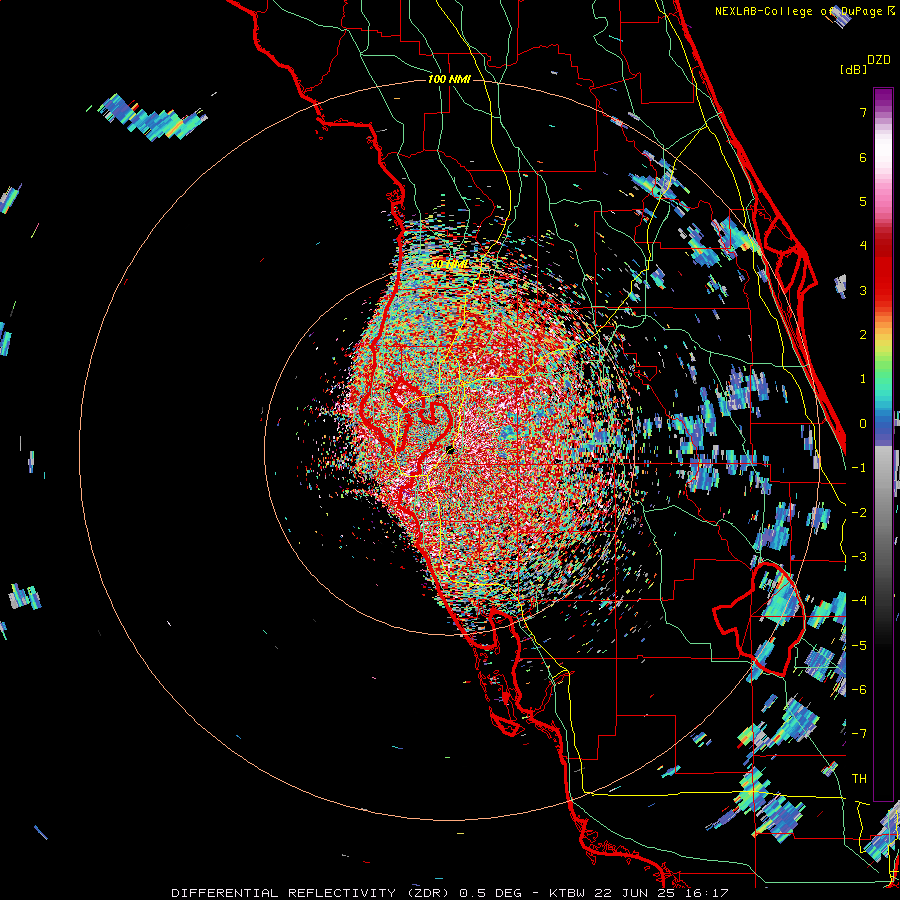
Task: Click the "50 NMI" range ring label
Action: 448,265
